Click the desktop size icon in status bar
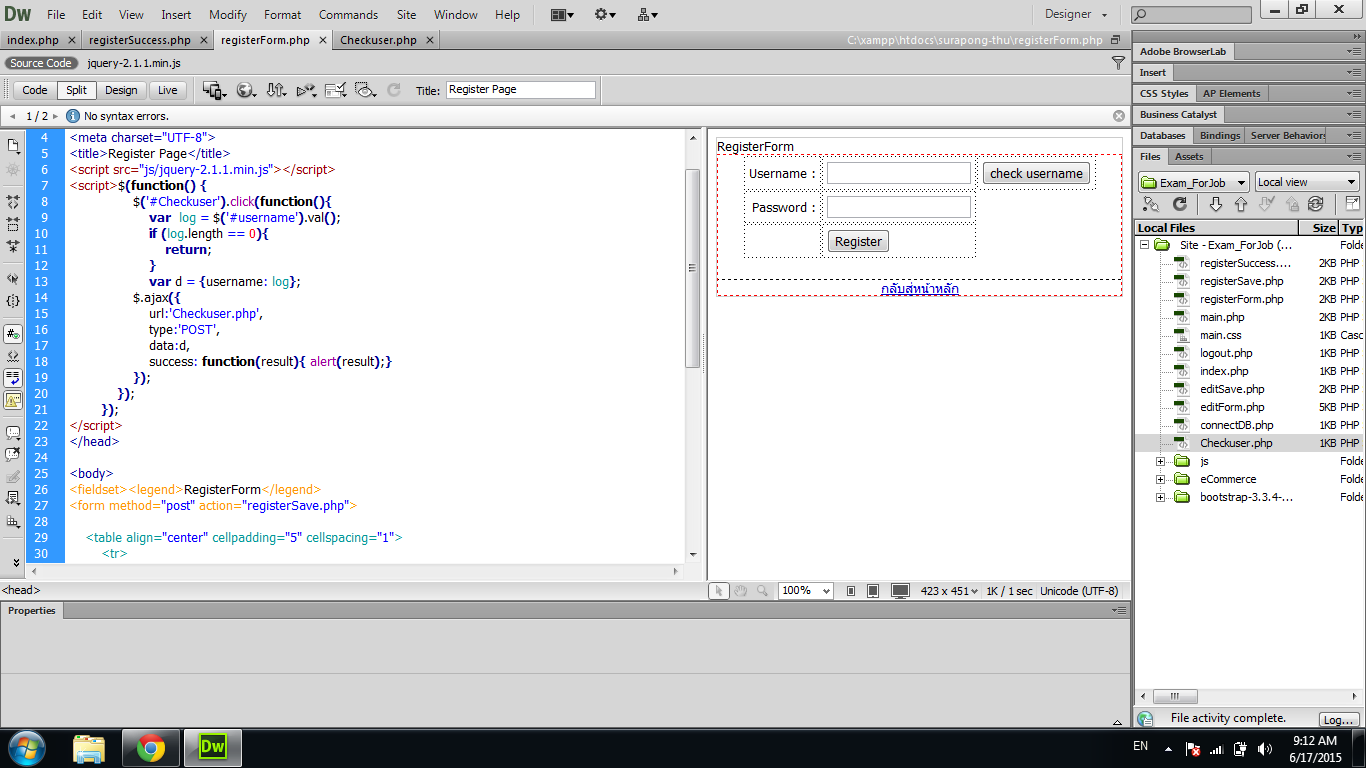1366x768 pixels. pyautogui.click(x=900, y=591)
